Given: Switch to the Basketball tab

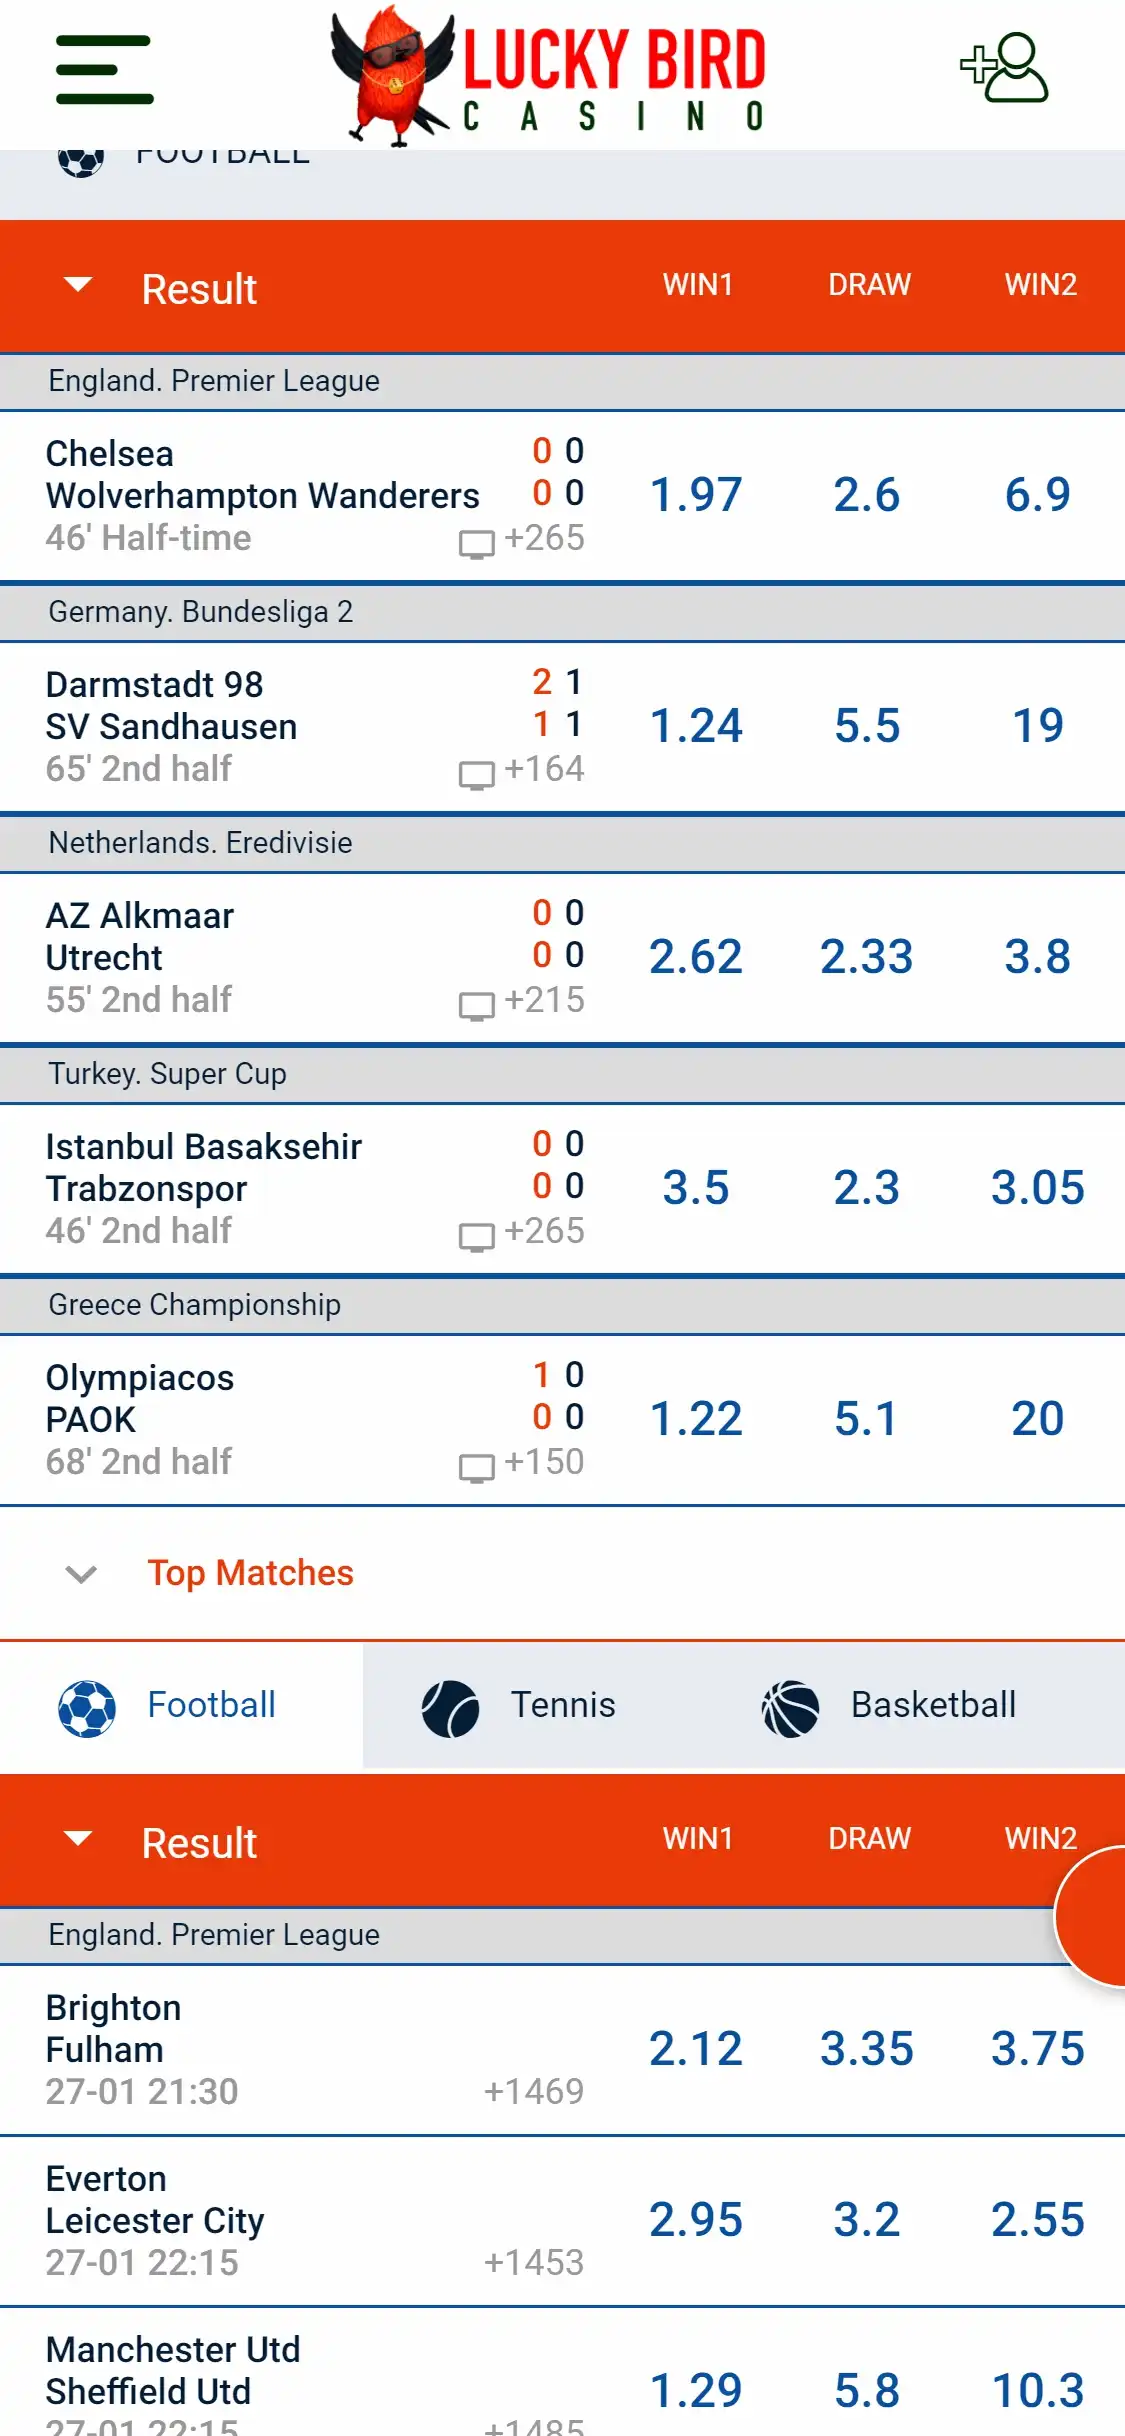Looking at the screenshot, I should click(x=890, y=1706).
